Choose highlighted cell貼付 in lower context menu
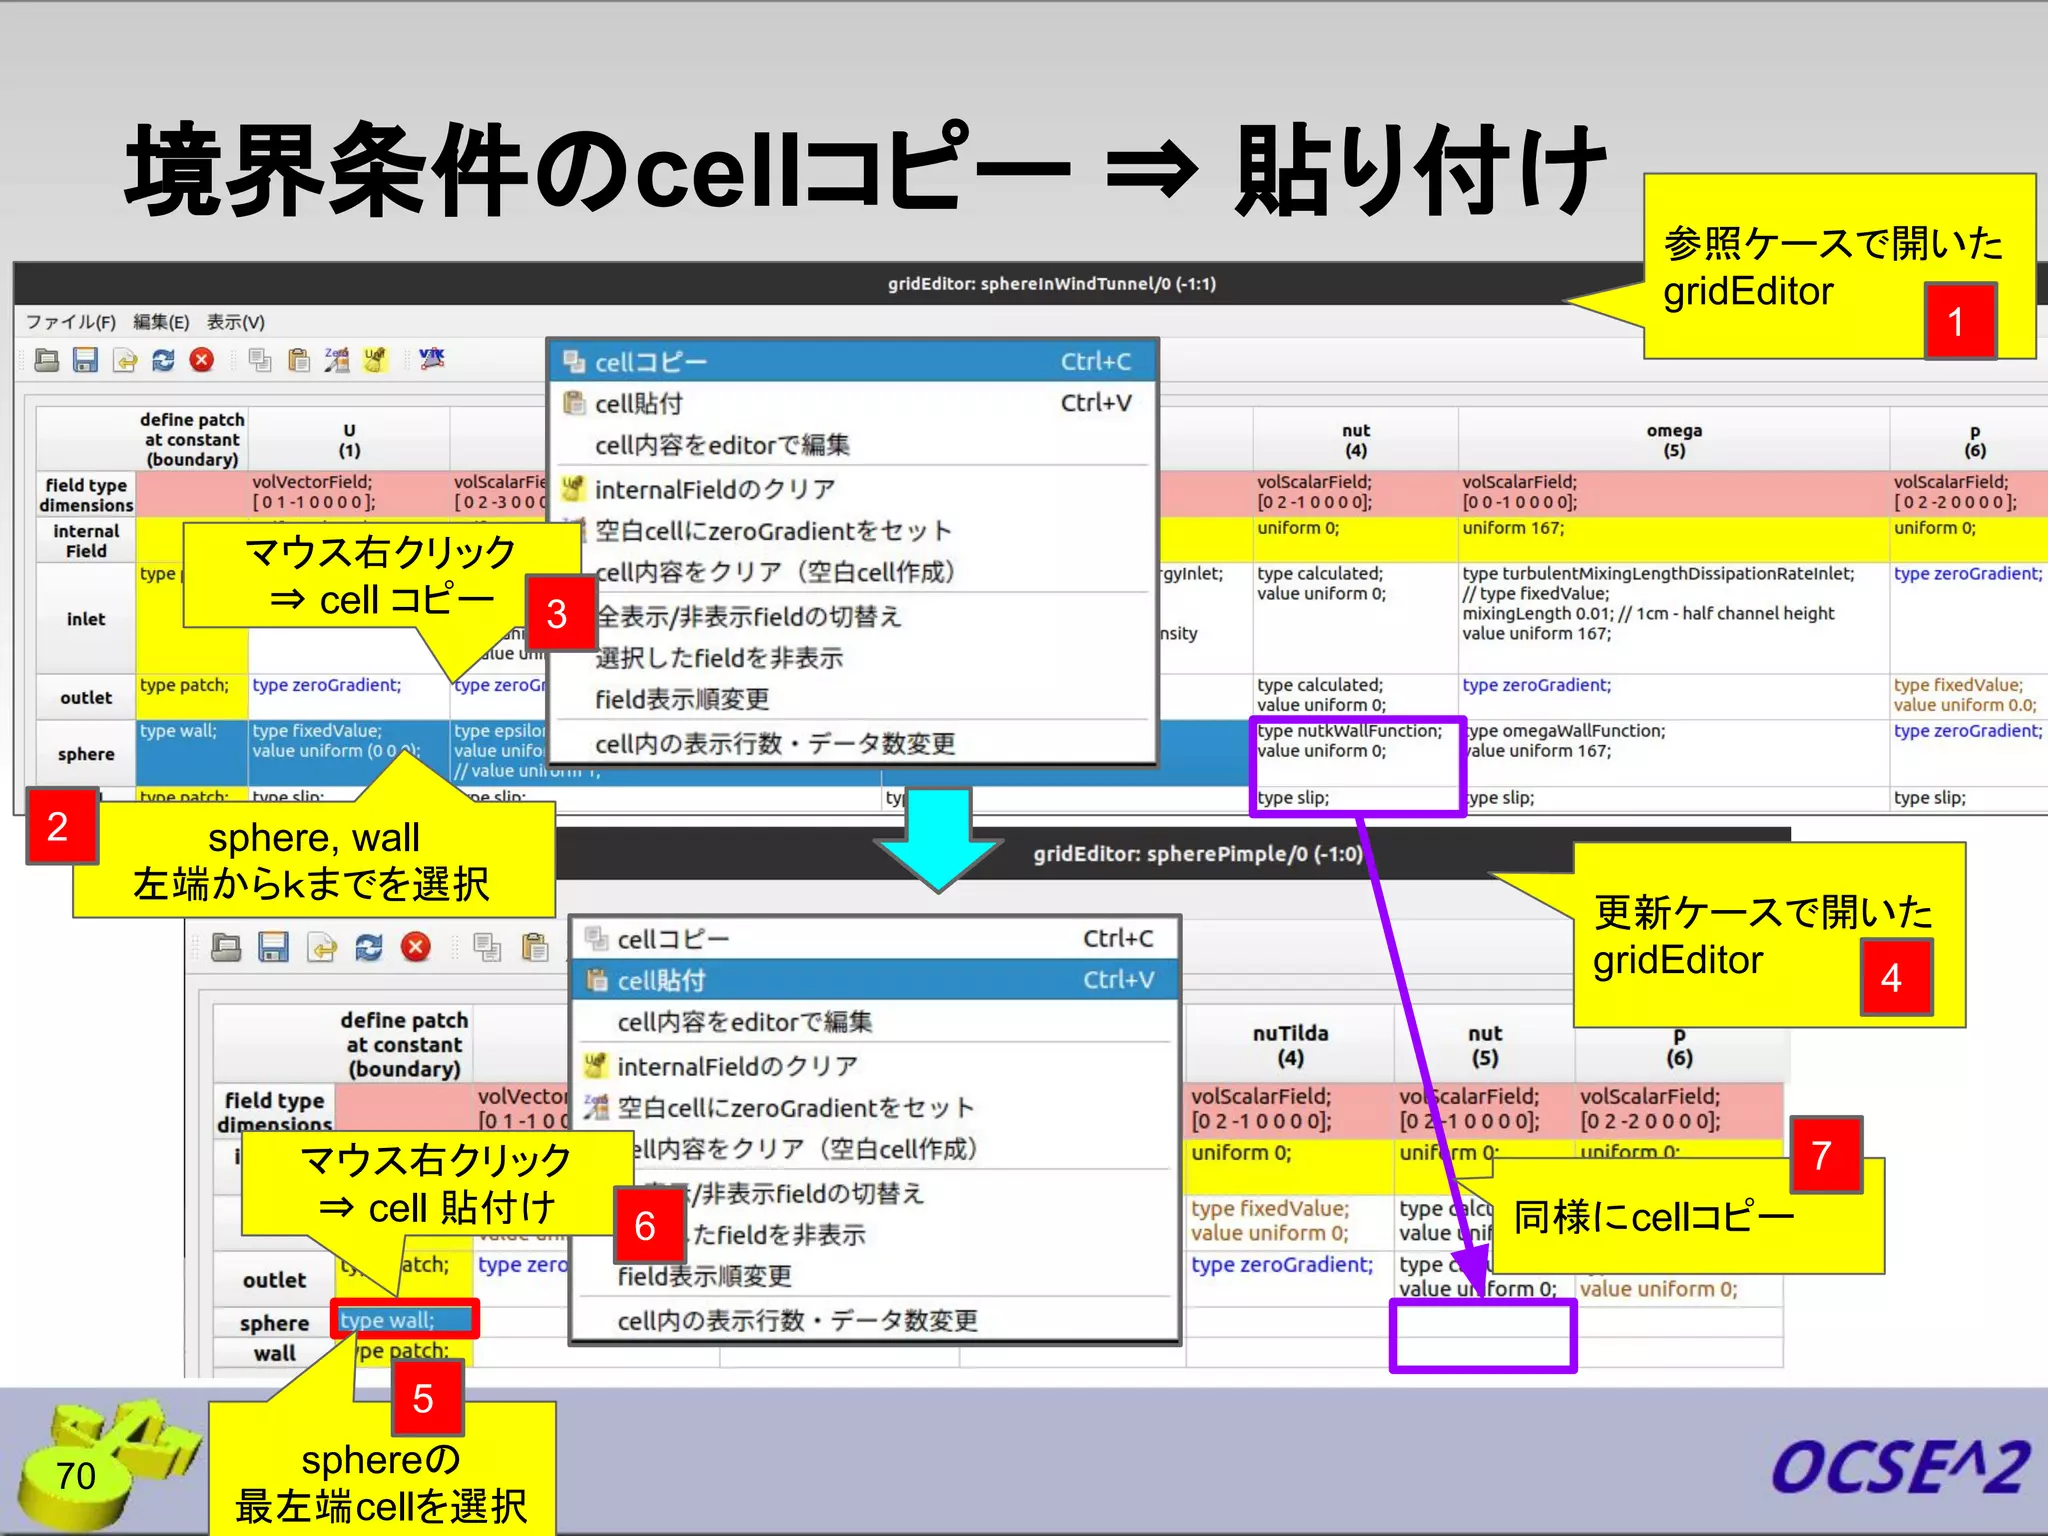 pos(875,980)
